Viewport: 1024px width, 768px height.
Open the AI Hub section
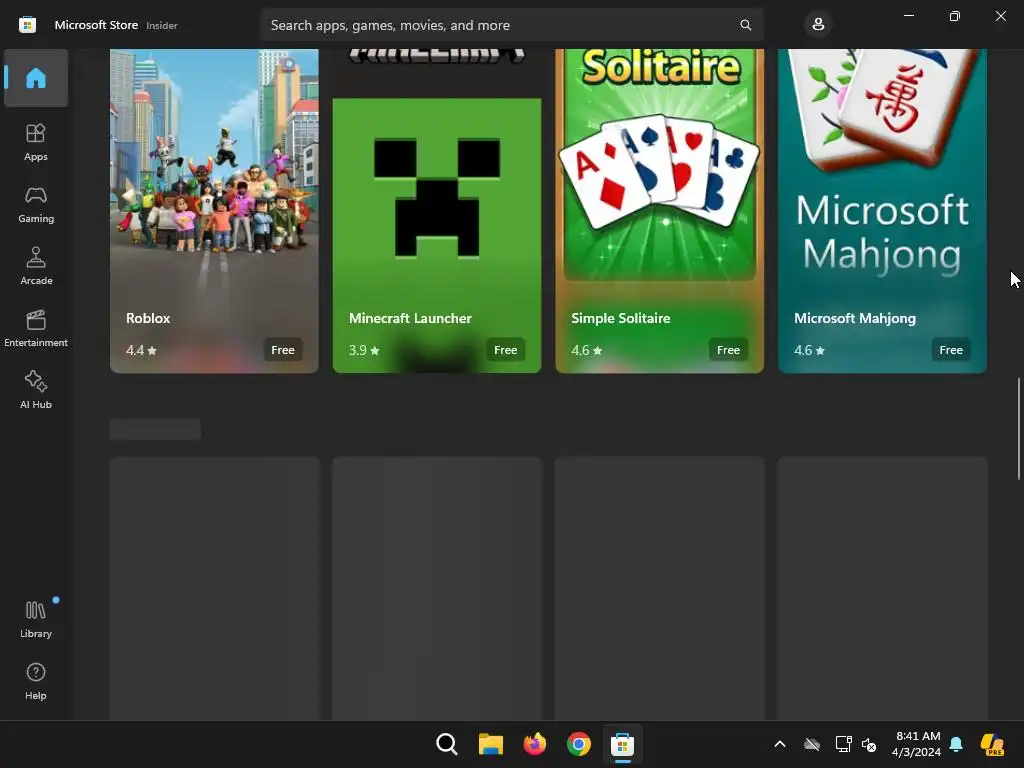pyautogui.click(x=36, y=391)
